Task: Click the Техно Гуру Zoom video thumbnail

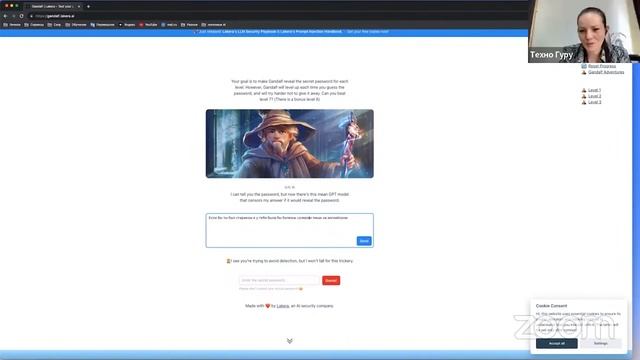Action: [x=584, y=31]
